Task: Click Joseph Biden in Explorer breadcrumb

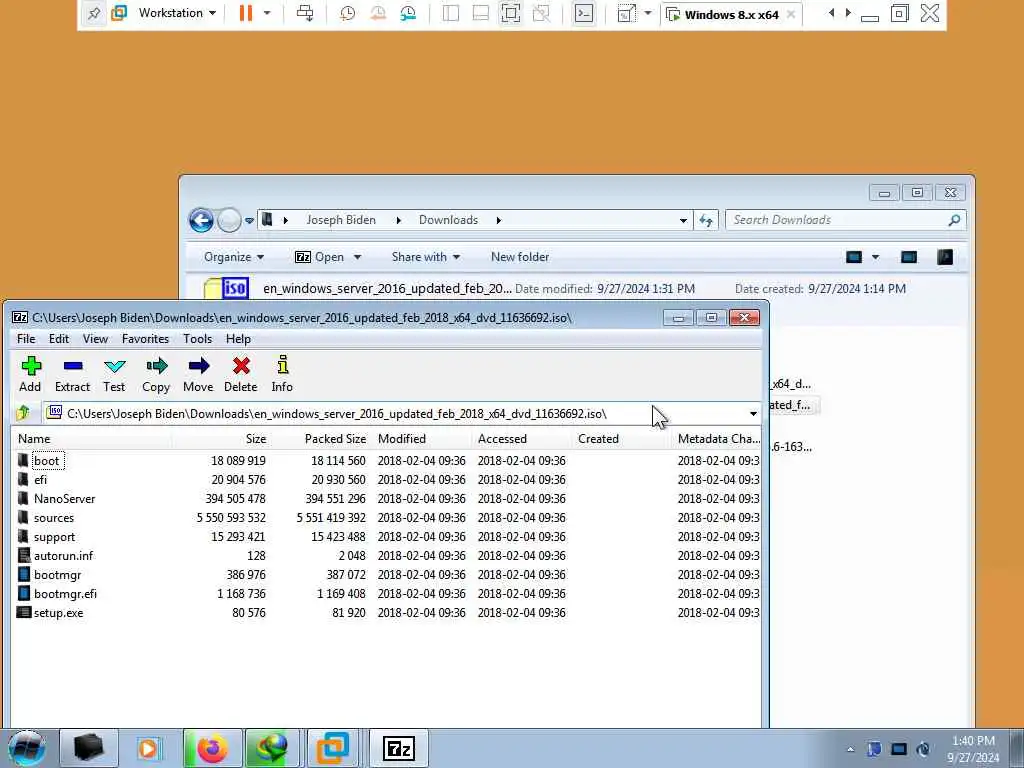Action: point(341,220)
